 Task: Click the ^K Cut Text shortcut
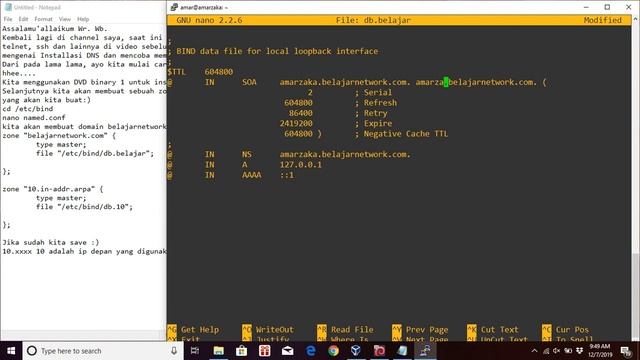[493, 329]
